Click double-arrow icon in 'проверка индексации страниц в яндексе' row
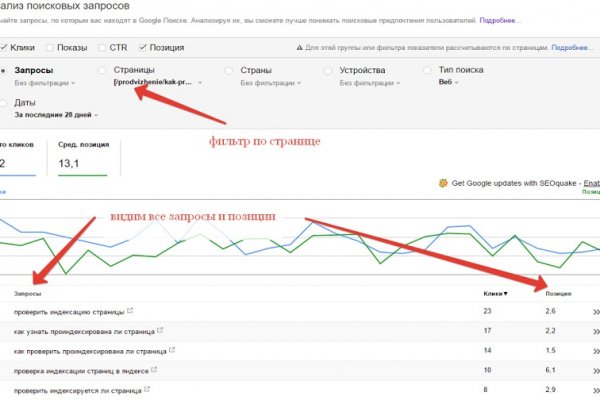 point(595,370)
